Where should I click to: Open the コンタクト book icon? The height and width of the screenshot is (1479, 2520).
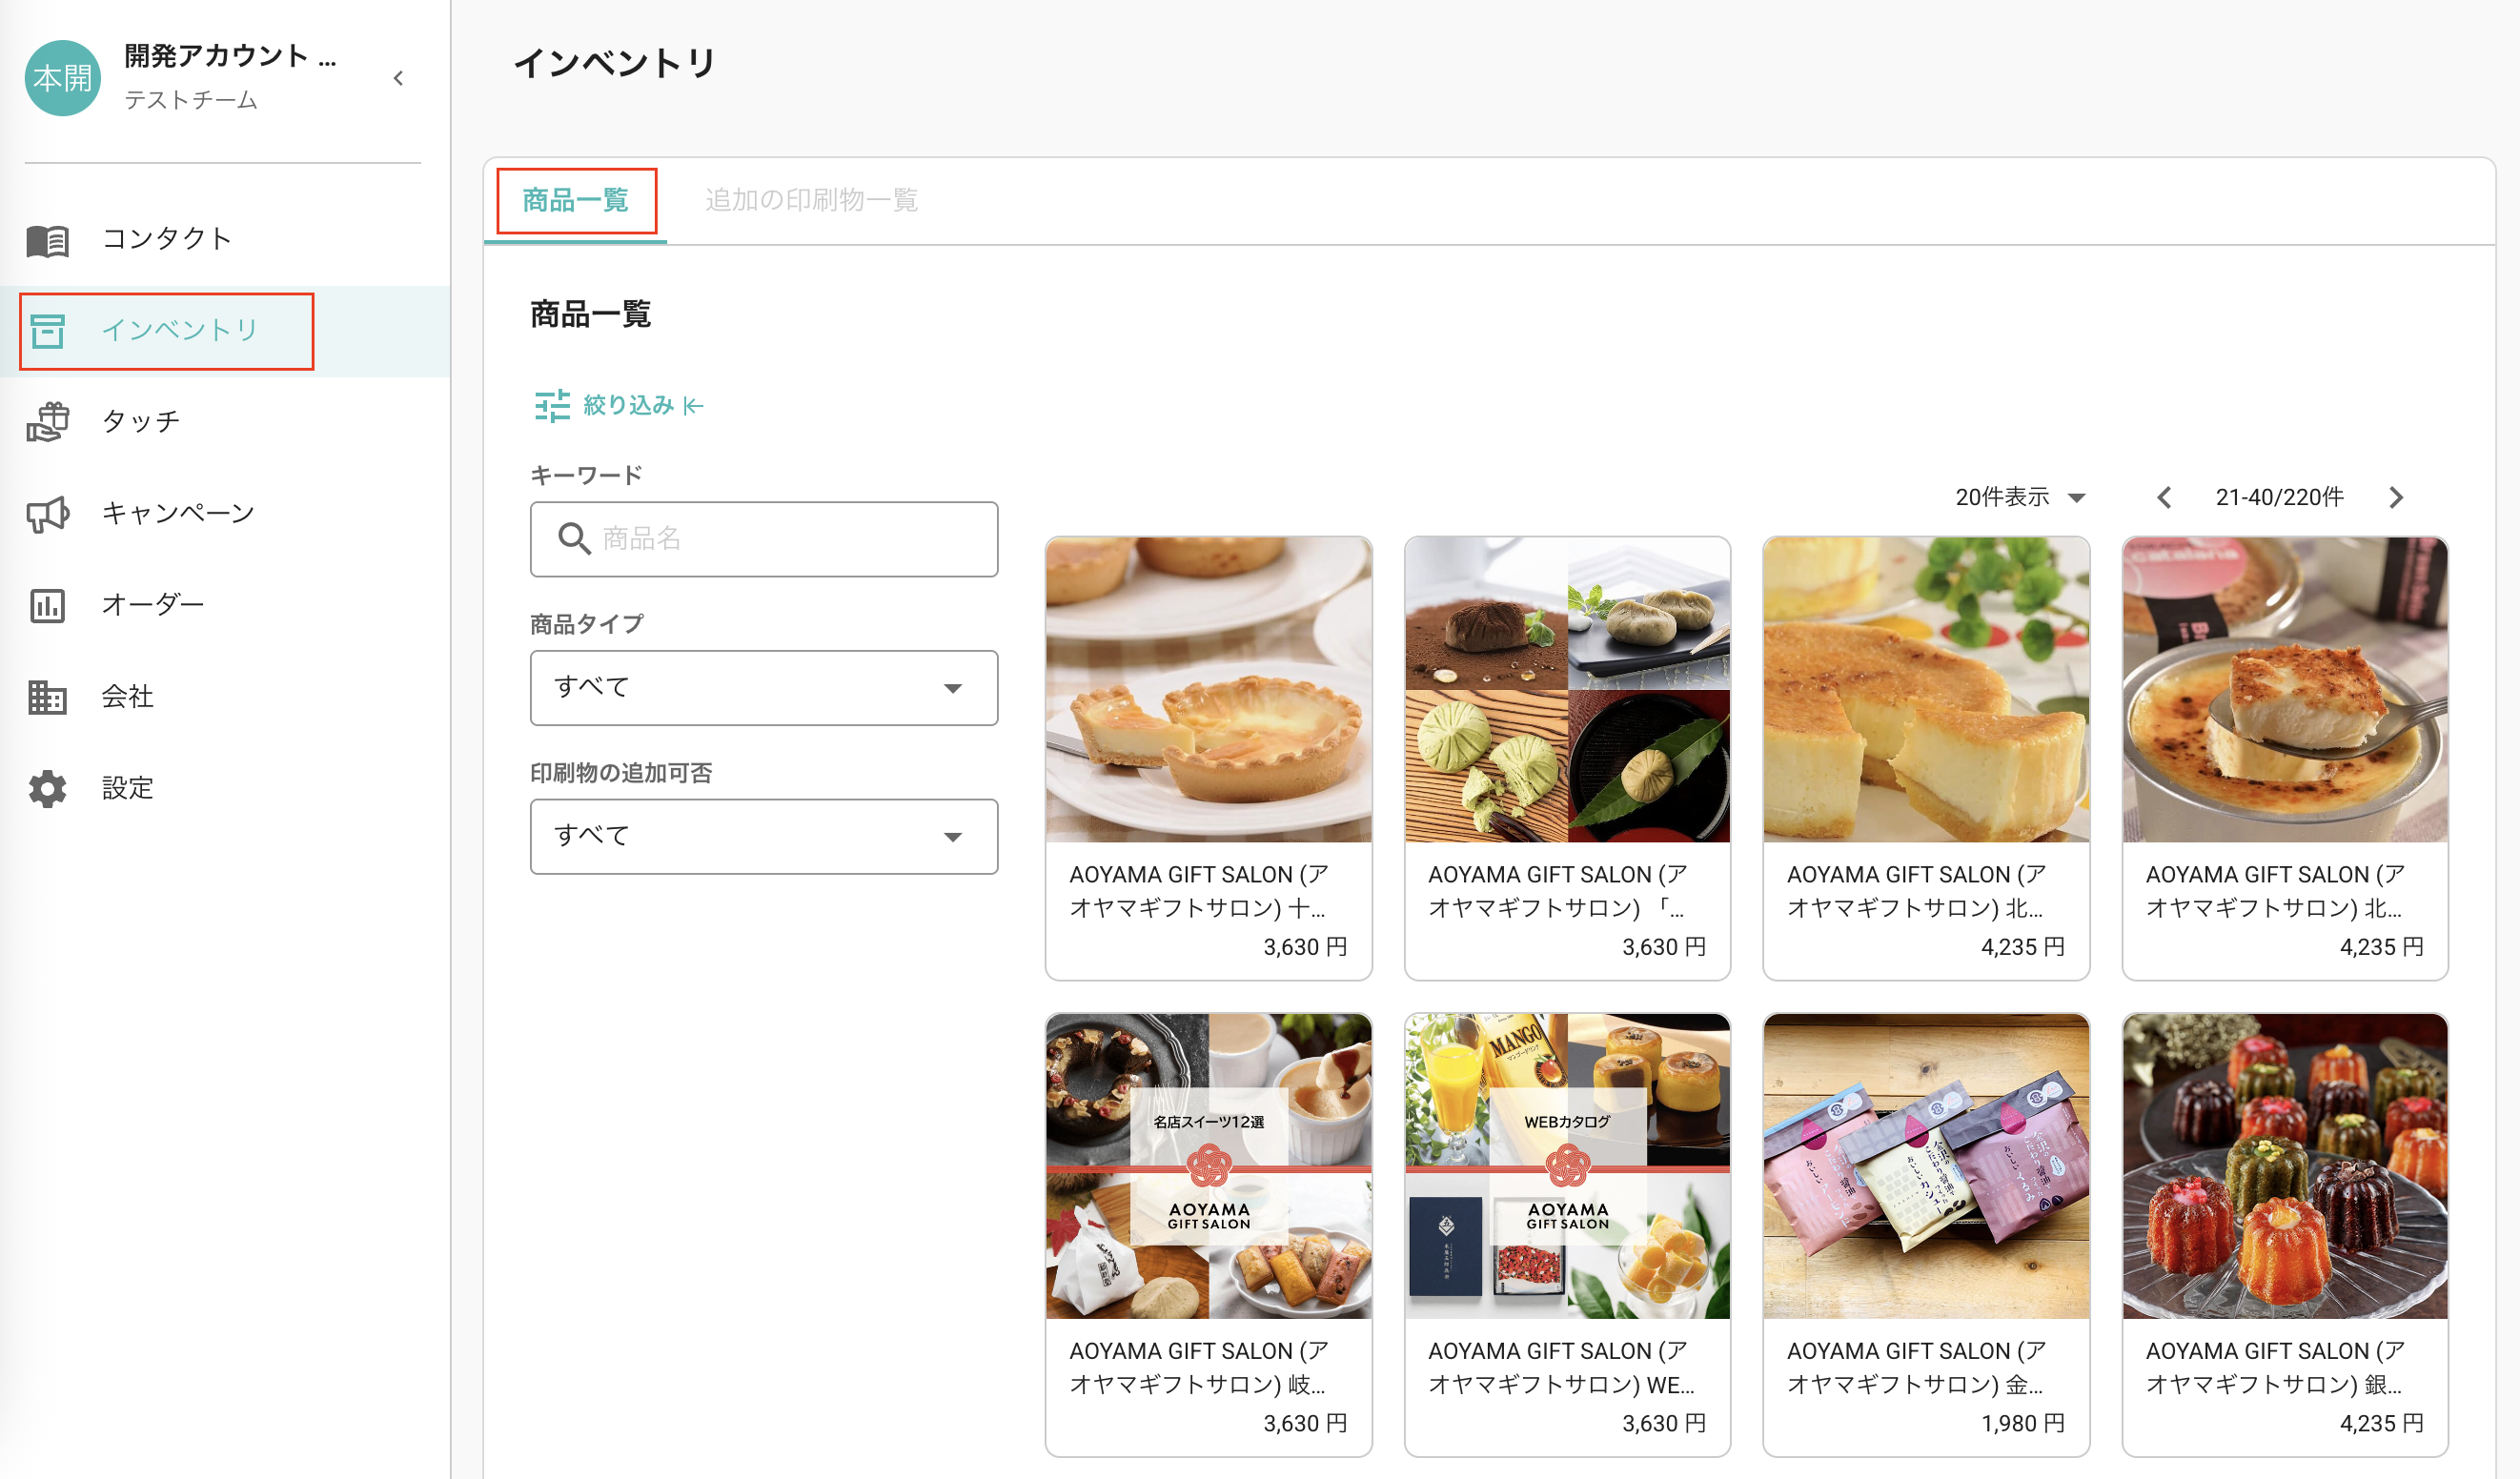[47, 239]
